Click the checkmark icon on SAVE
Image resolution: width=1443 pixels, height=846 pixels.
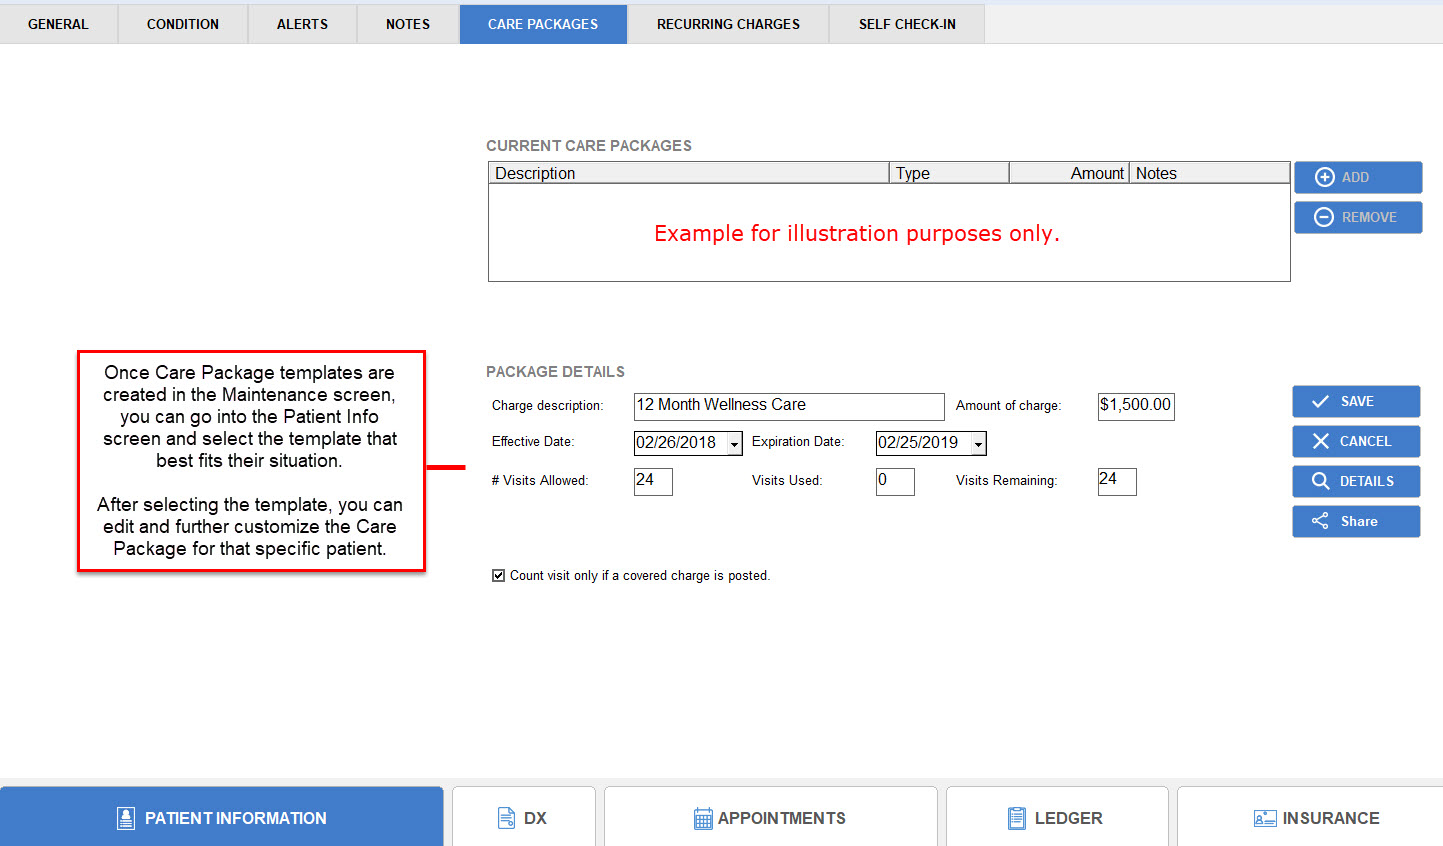click(1320, 401)
